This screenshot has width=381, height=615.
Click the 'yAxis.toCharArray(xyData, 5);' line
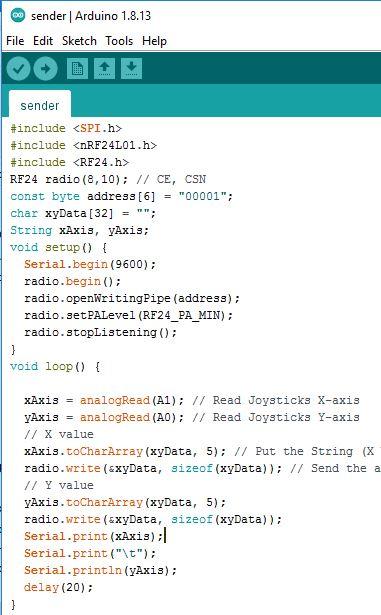[x=125, y=502]
